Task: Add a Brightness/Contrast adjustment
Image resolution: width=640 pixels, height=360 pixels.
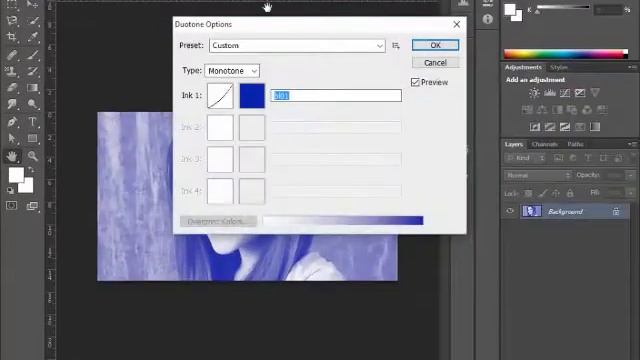Action: (534, 93)
